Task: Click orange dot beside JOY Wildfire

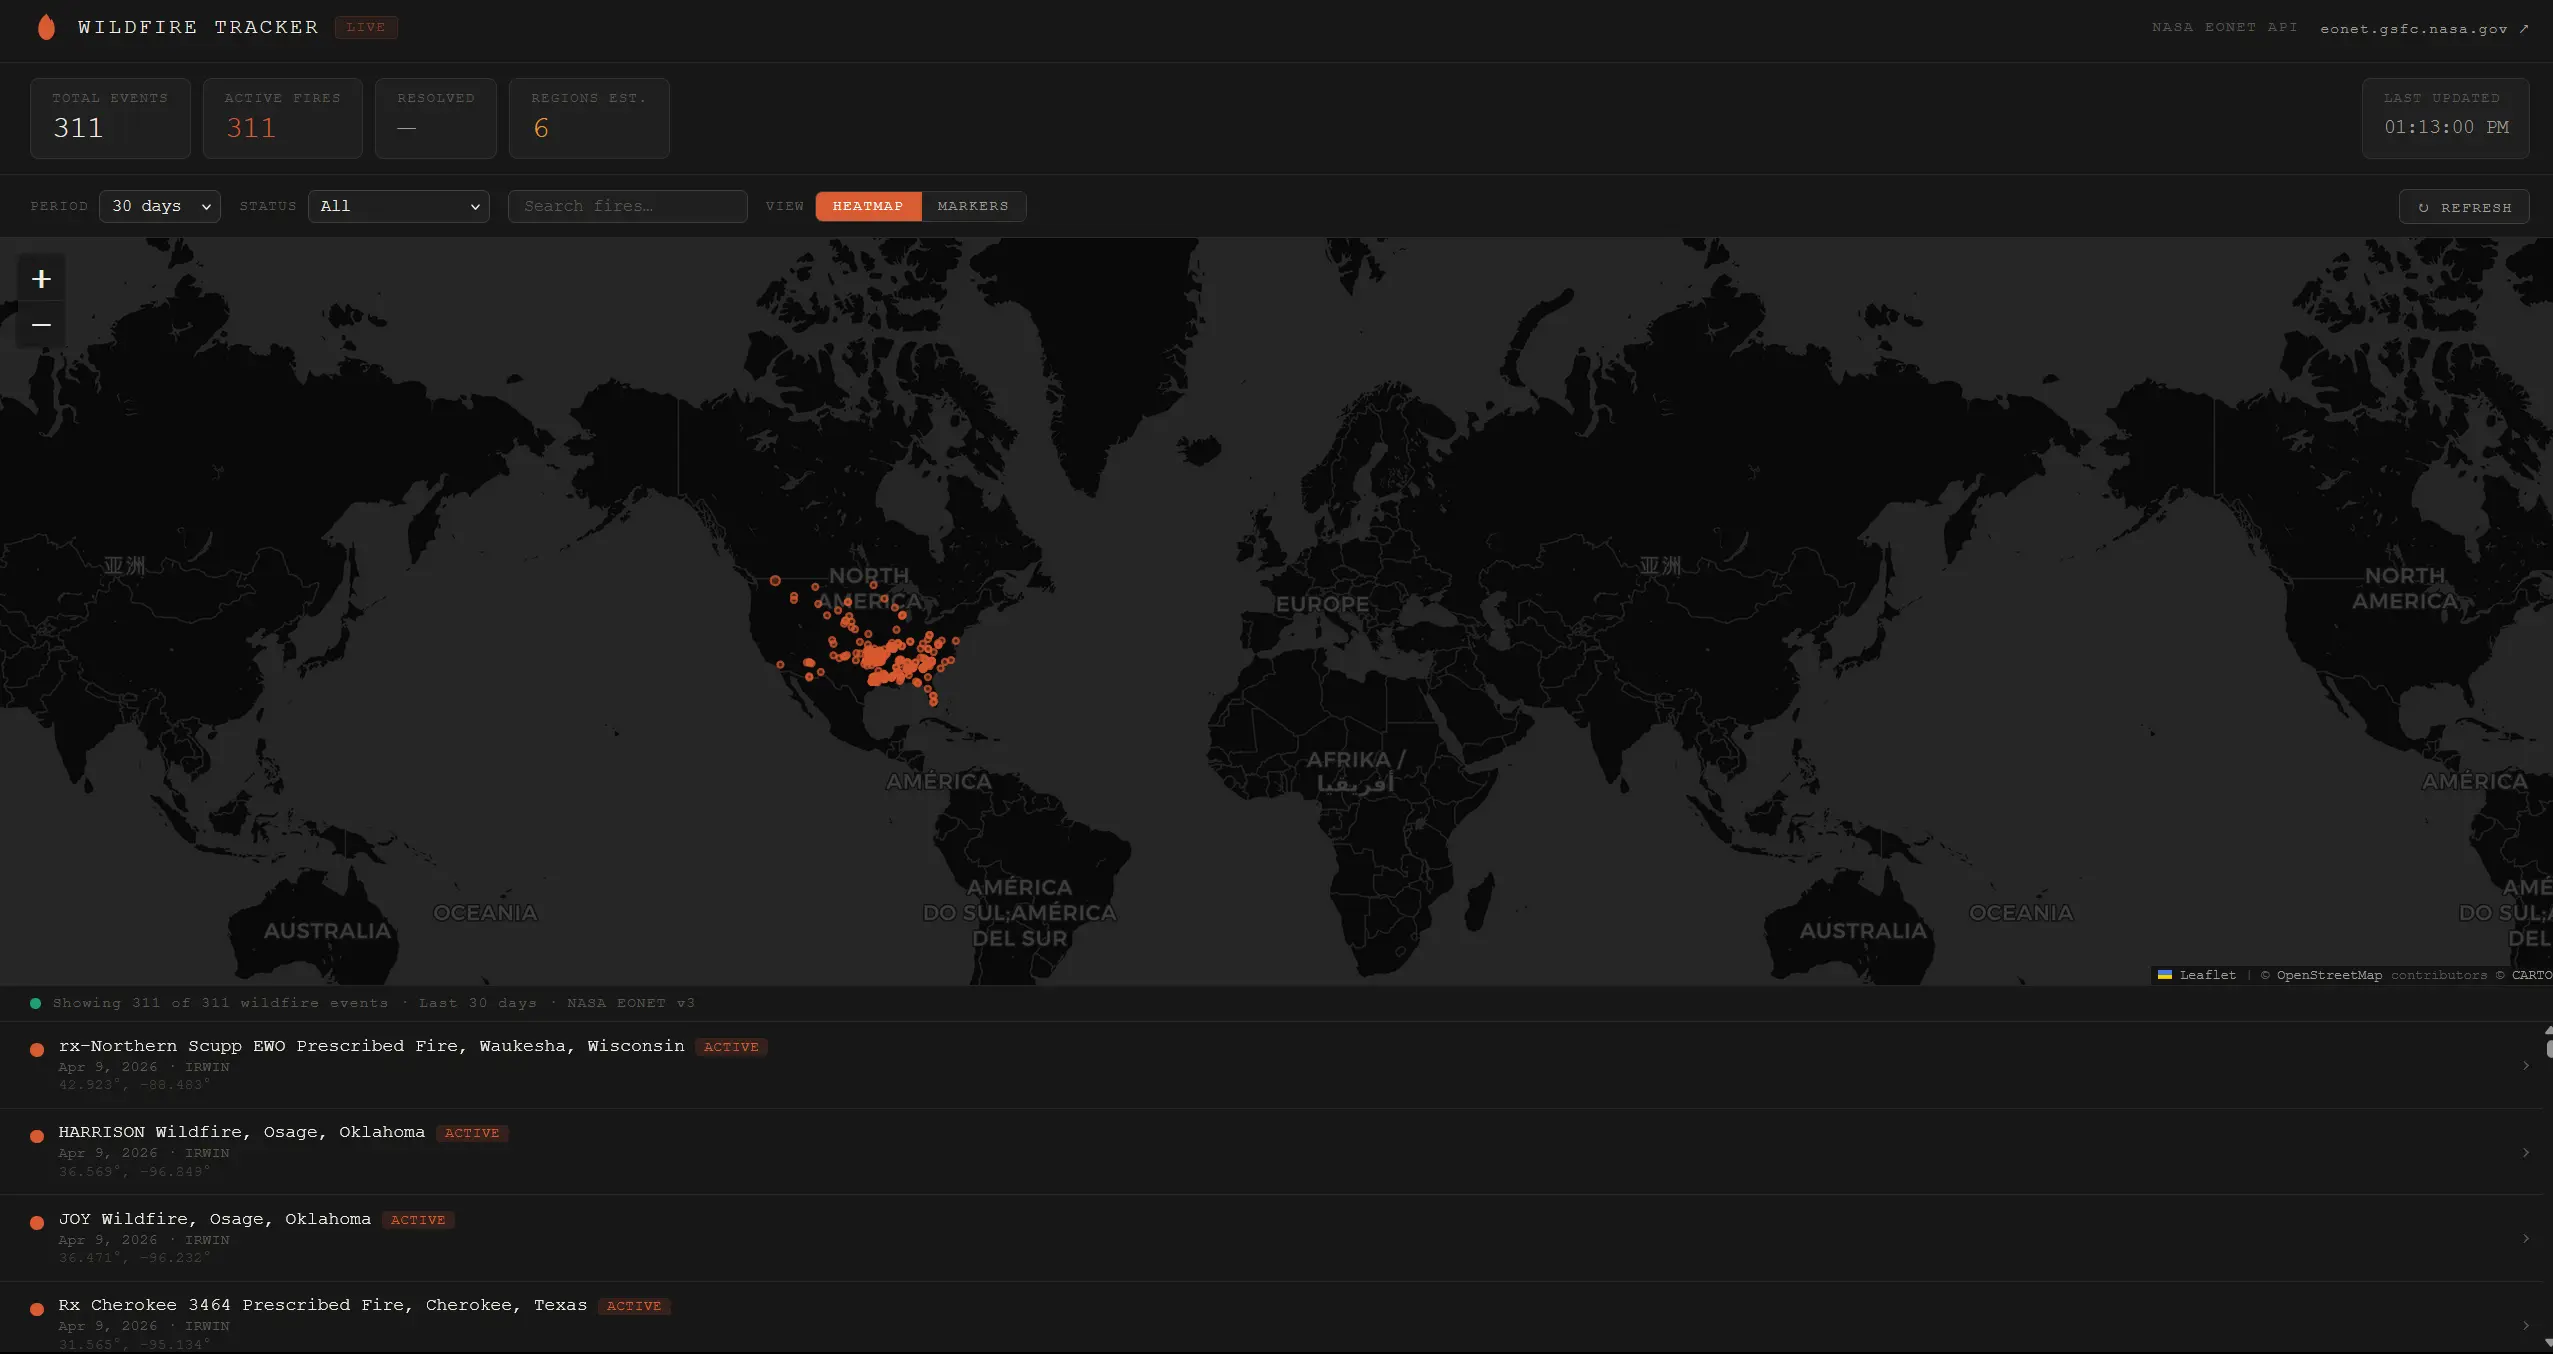Action: point(37,1223)
